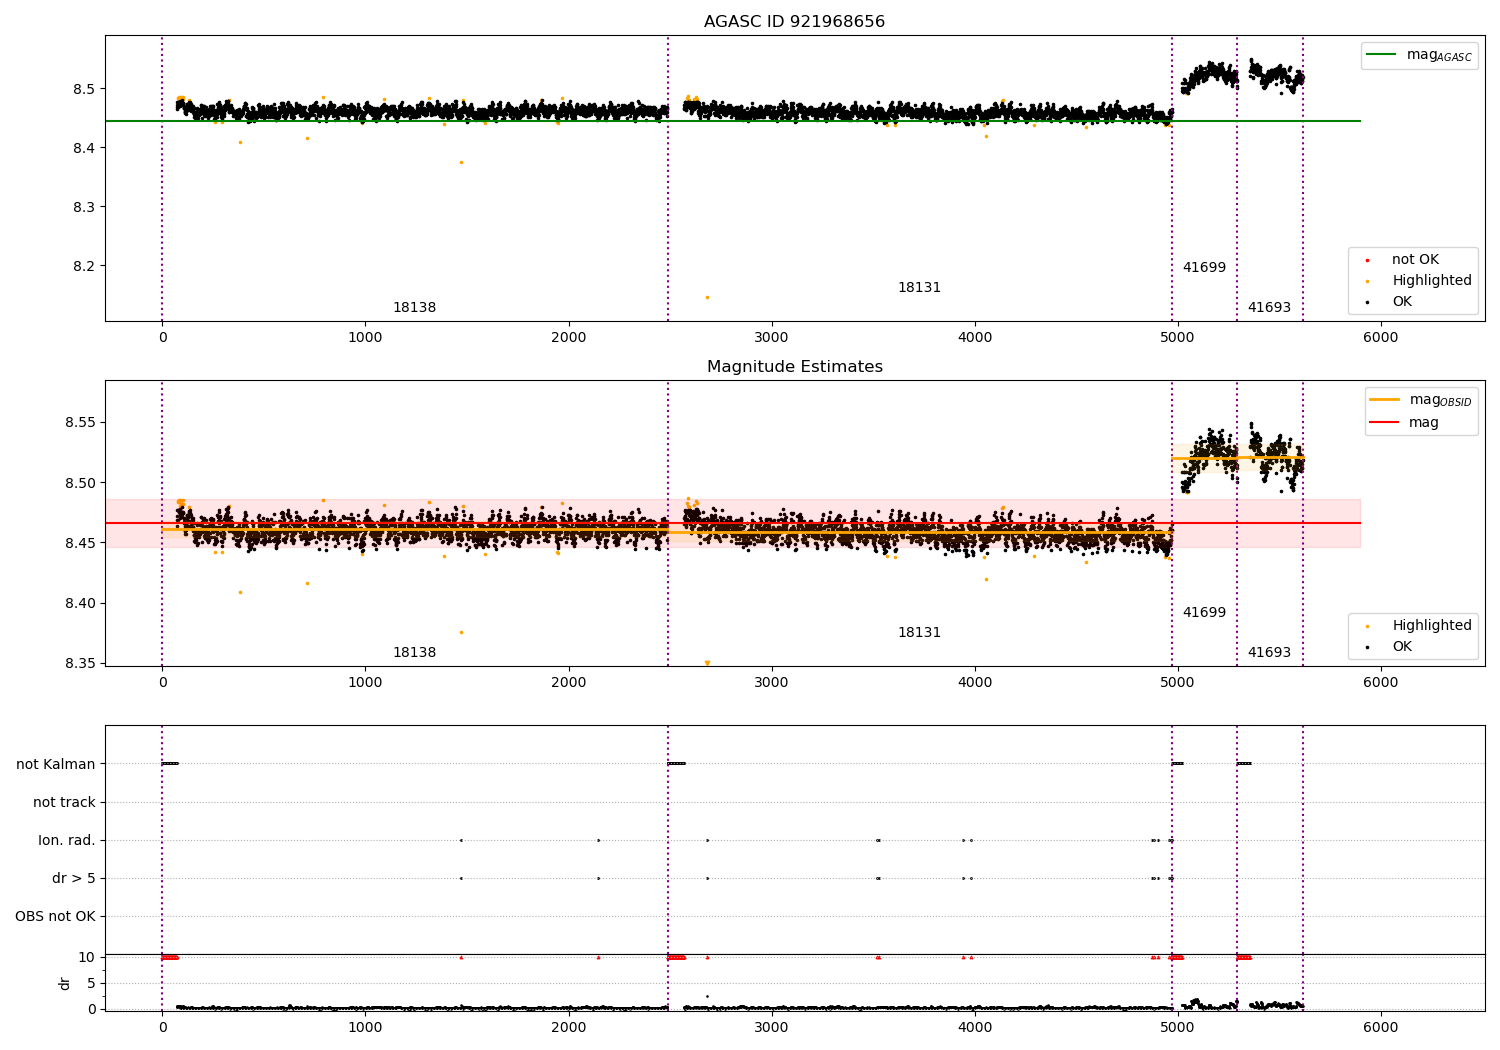Click the red 'mag' legend line in middle plot

[1384, 423]
